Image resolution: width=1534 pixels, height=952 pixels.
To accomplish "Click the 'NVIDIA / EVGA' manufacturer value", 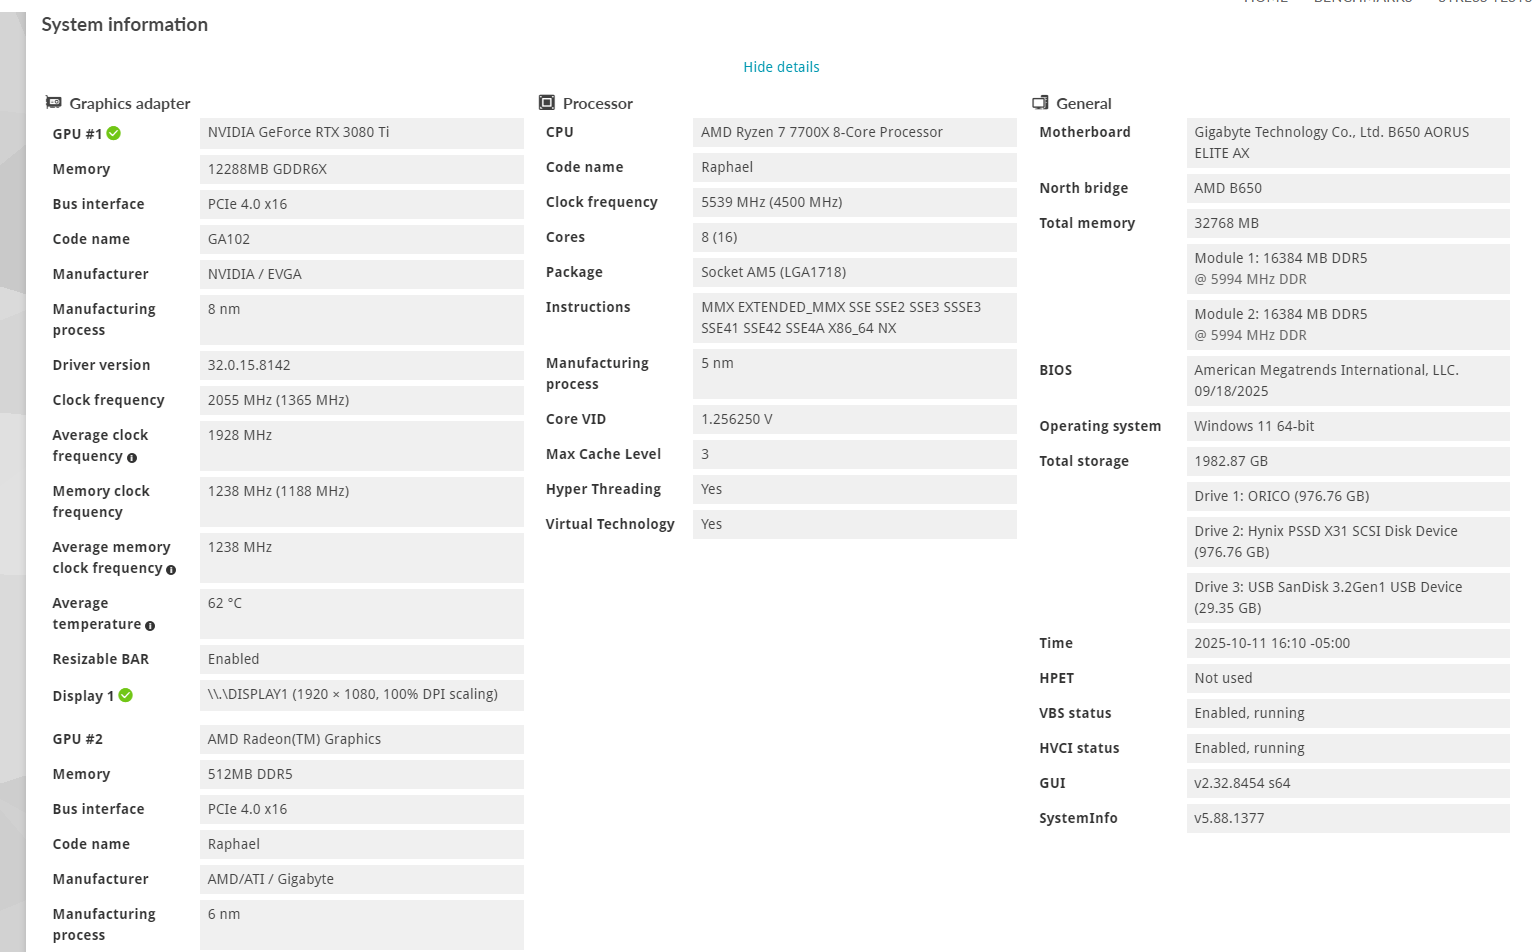I will (362, 274).
